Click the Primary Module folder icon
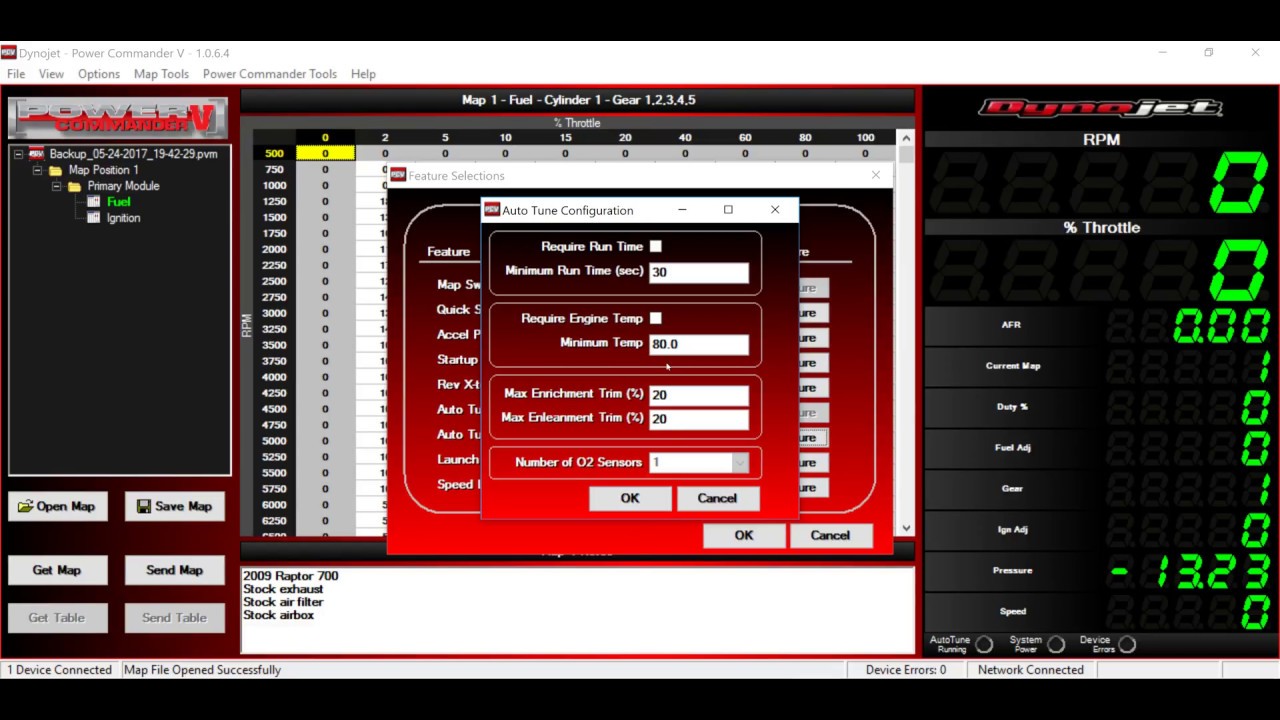 coord(75,186)
